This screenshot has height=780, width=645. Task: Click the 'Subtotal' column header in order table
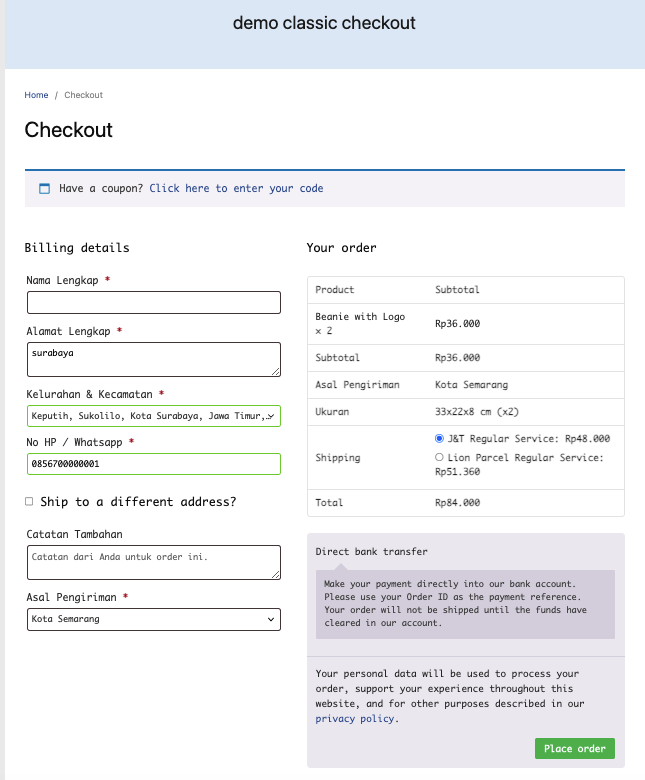[x=458, y=290]
